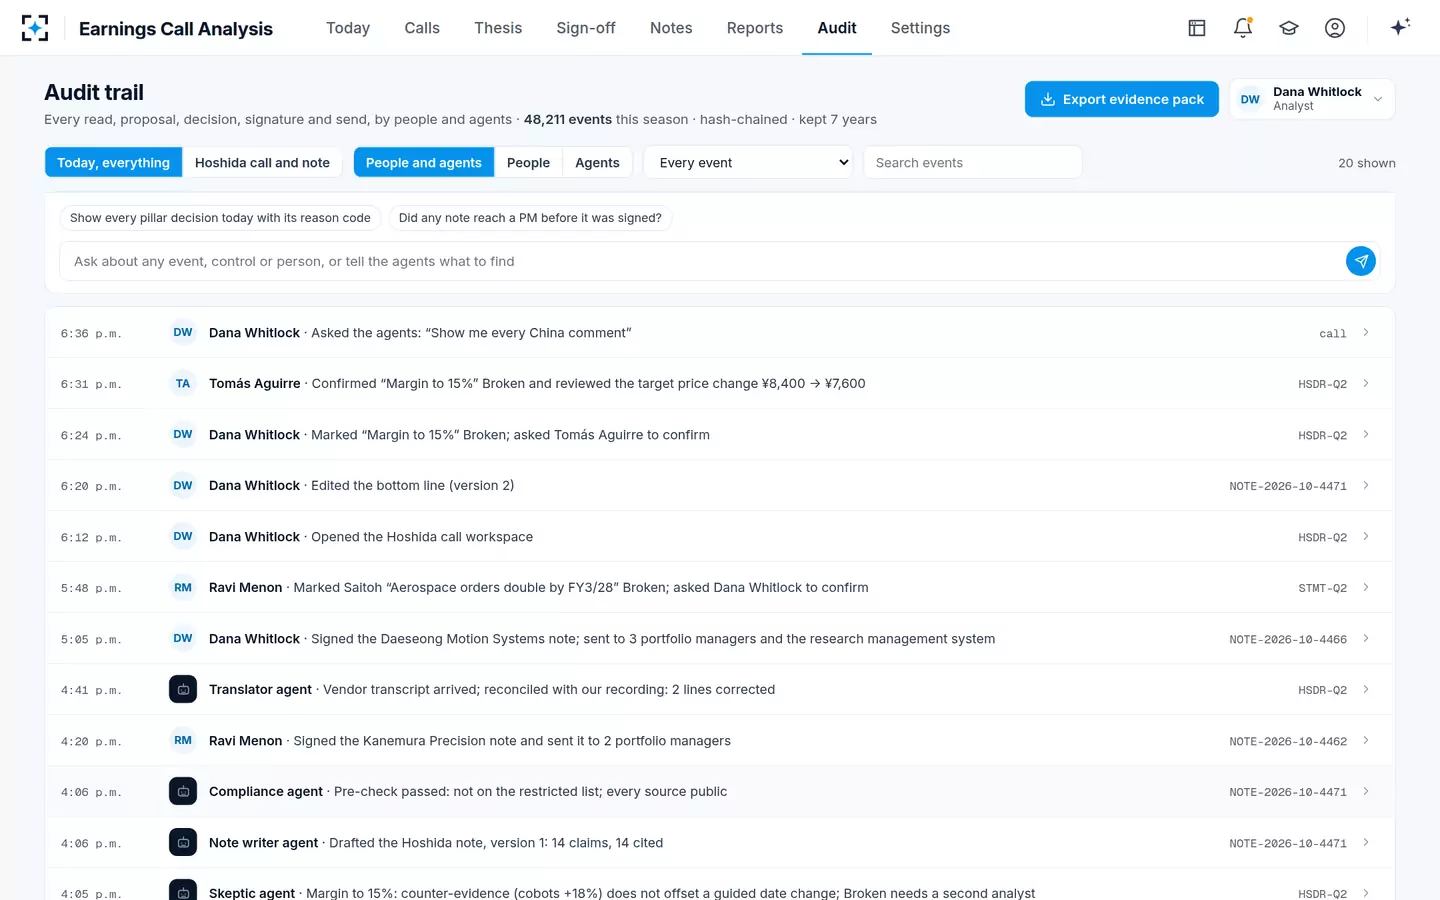The width and height of the screenshot is (1440, 900).
Task: Click the Note writer agent bot icon
Action: coord(183,843)
